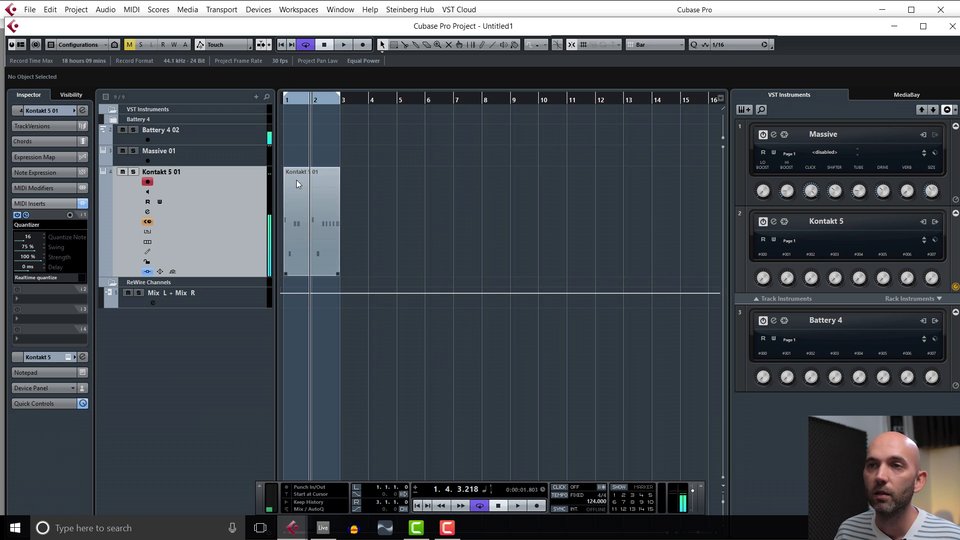Select the Mute X tool
The image size is (960, 540).
click(x=448, y=45)
